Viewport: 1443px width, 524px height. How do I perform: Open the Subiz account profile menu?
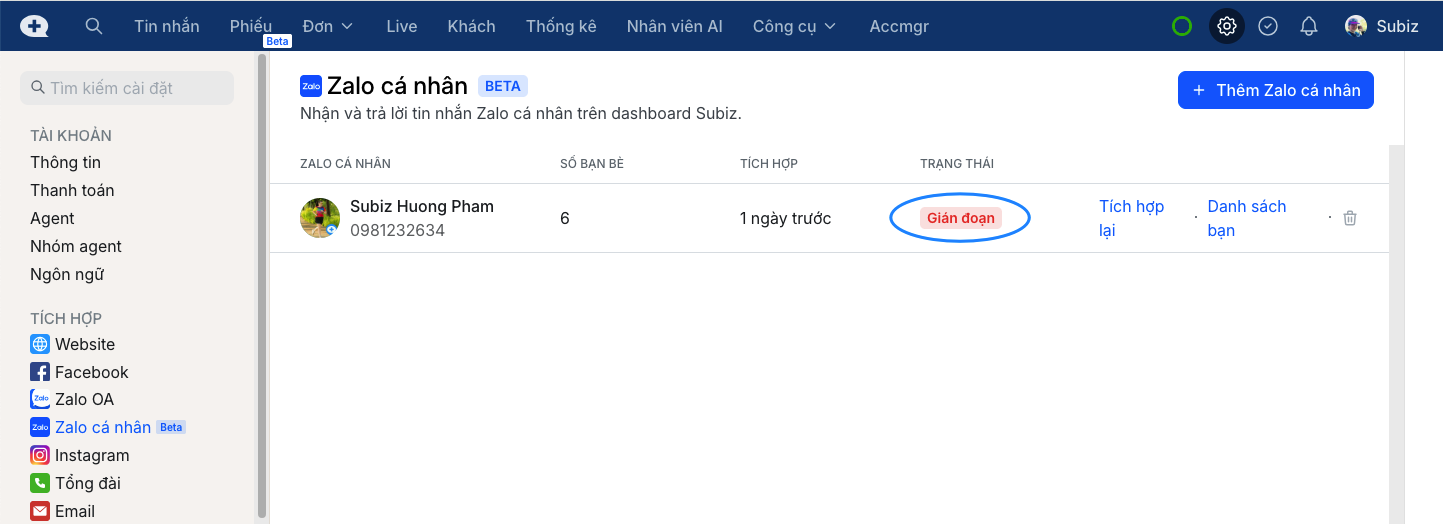[x=1382, y=26]
